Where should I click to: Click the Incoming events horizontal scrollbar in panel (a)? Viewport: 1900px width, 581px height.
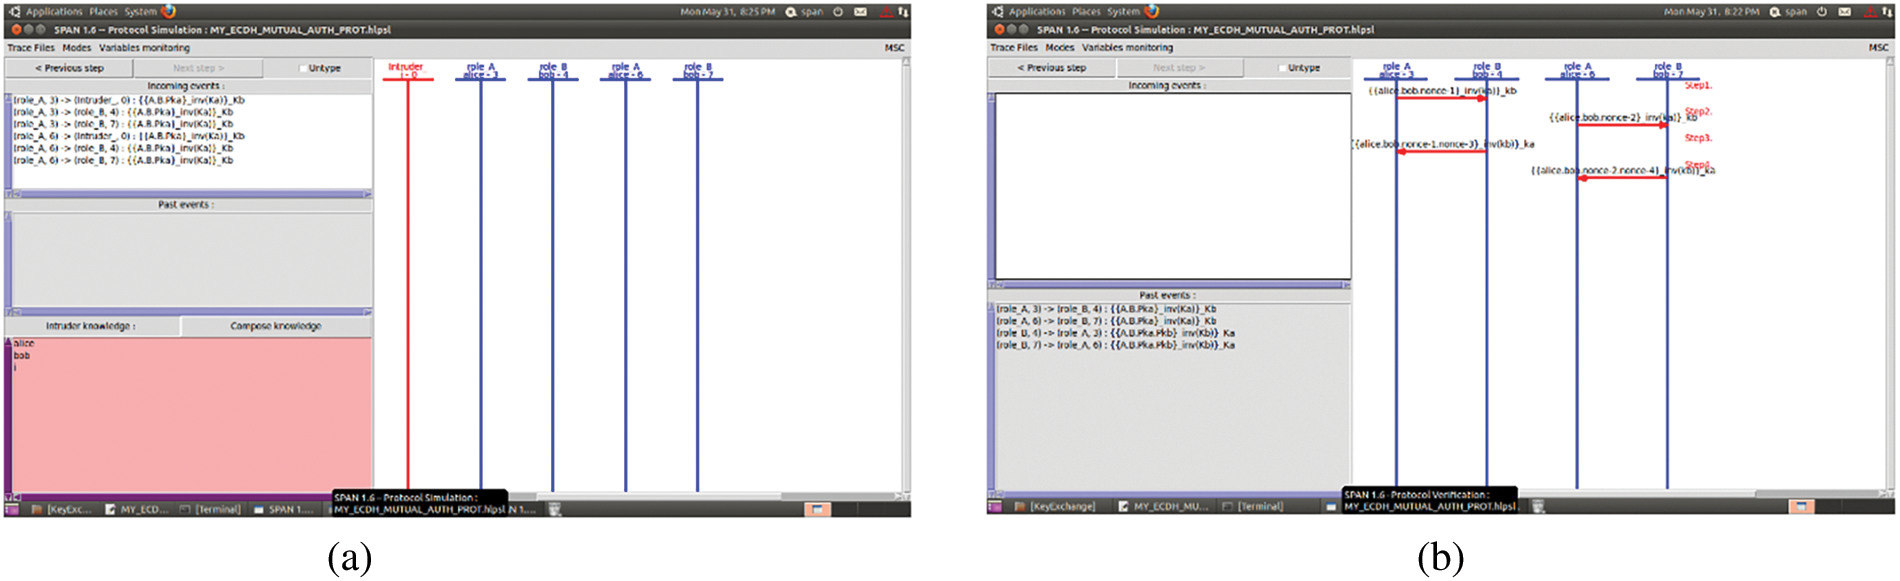tap(190, 194)
